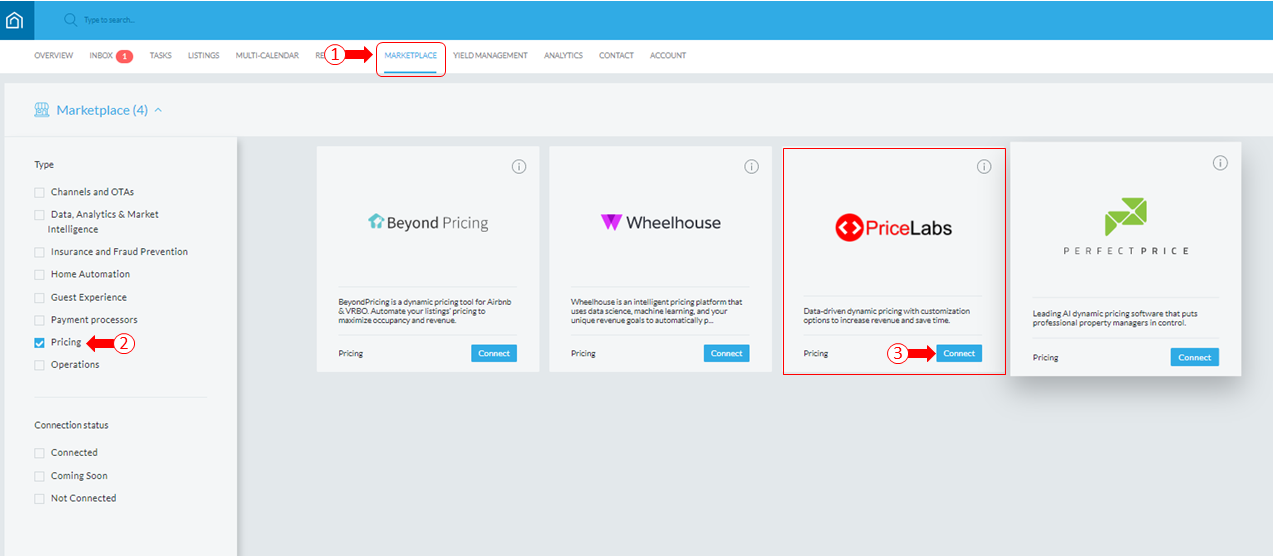The height and width of the screenshot is (556, 1273).
Task: Open the Yield Management tab
Action: point(490,56)
